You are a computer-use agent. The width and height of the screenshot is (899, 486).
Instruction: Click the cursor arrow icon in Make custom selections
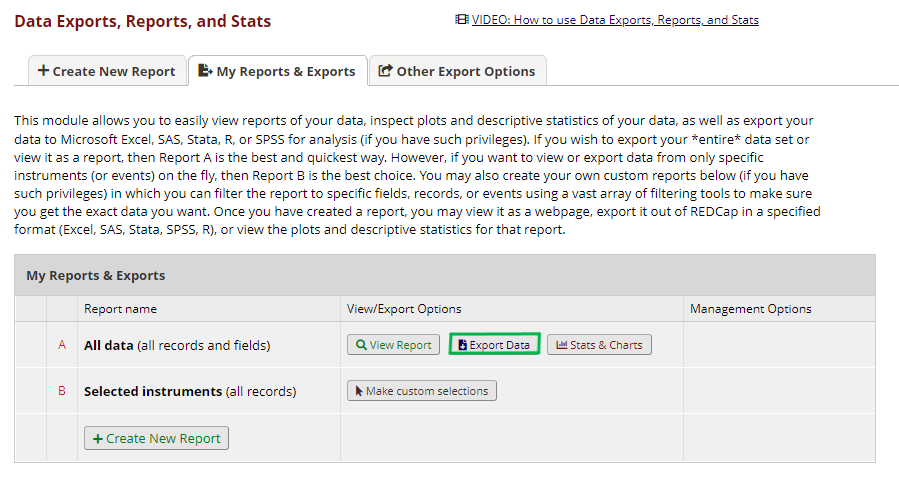pyautogui.click(x=358, y=391)
